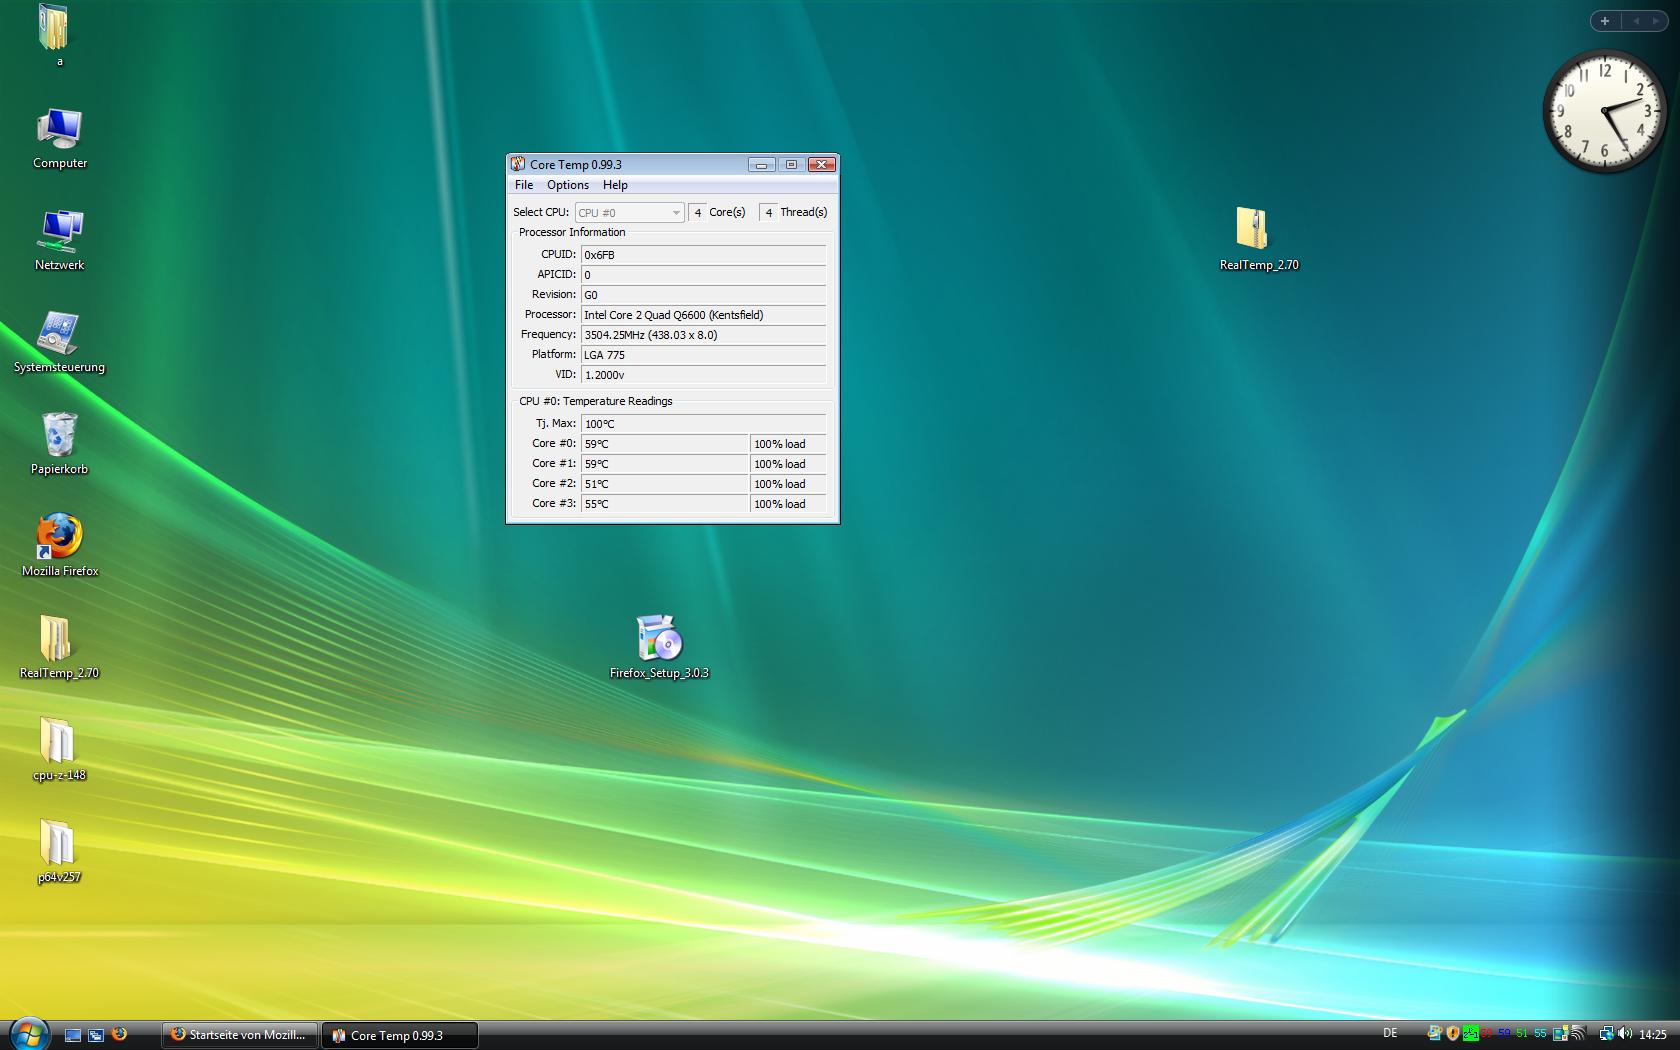
Task: Click the Windows Start orb button
Action: [x=27, y=1034]
